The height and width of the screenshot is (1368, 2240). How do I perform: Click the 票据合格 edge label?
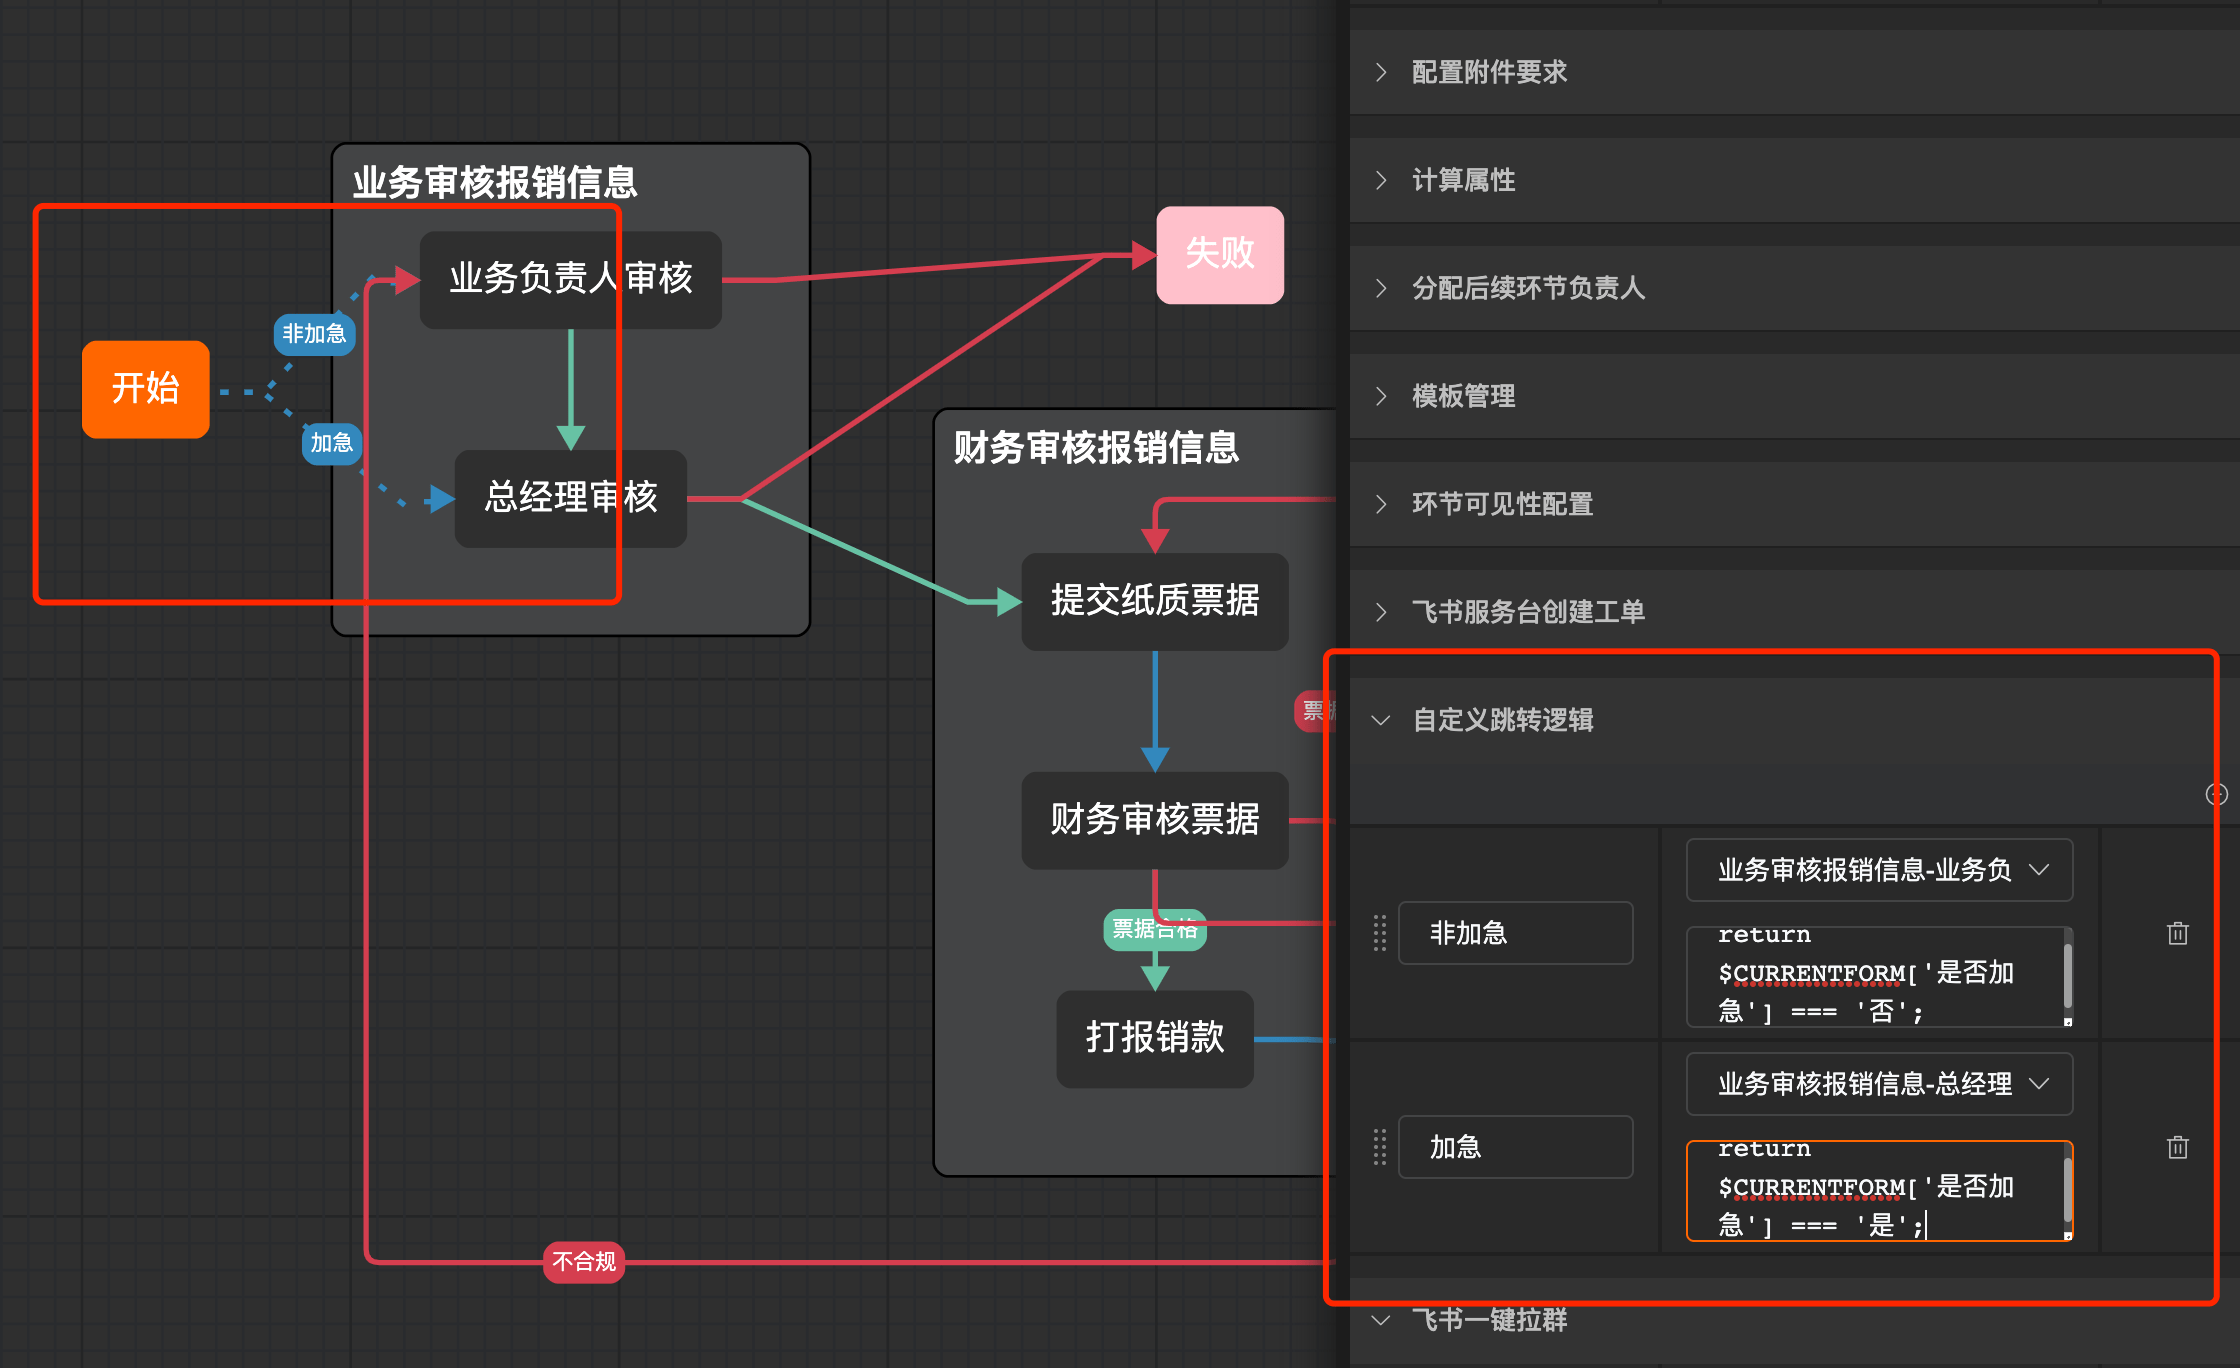tap(1155, 929)
